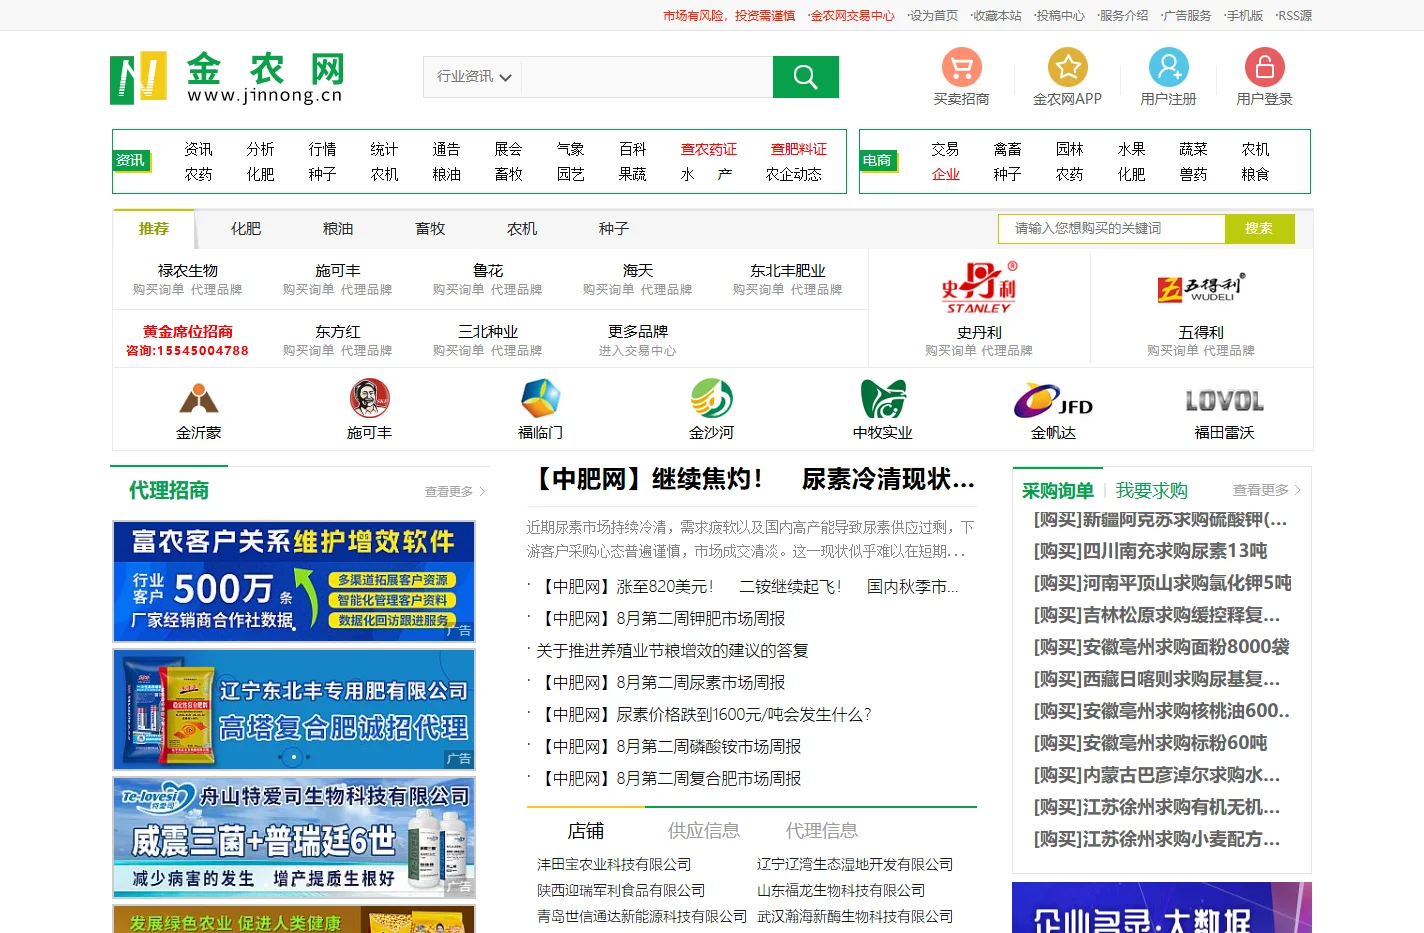Switch to the 粮油 tab
Image resolution: width=1424 pixels, height=933 pixels.
[338, 229]
